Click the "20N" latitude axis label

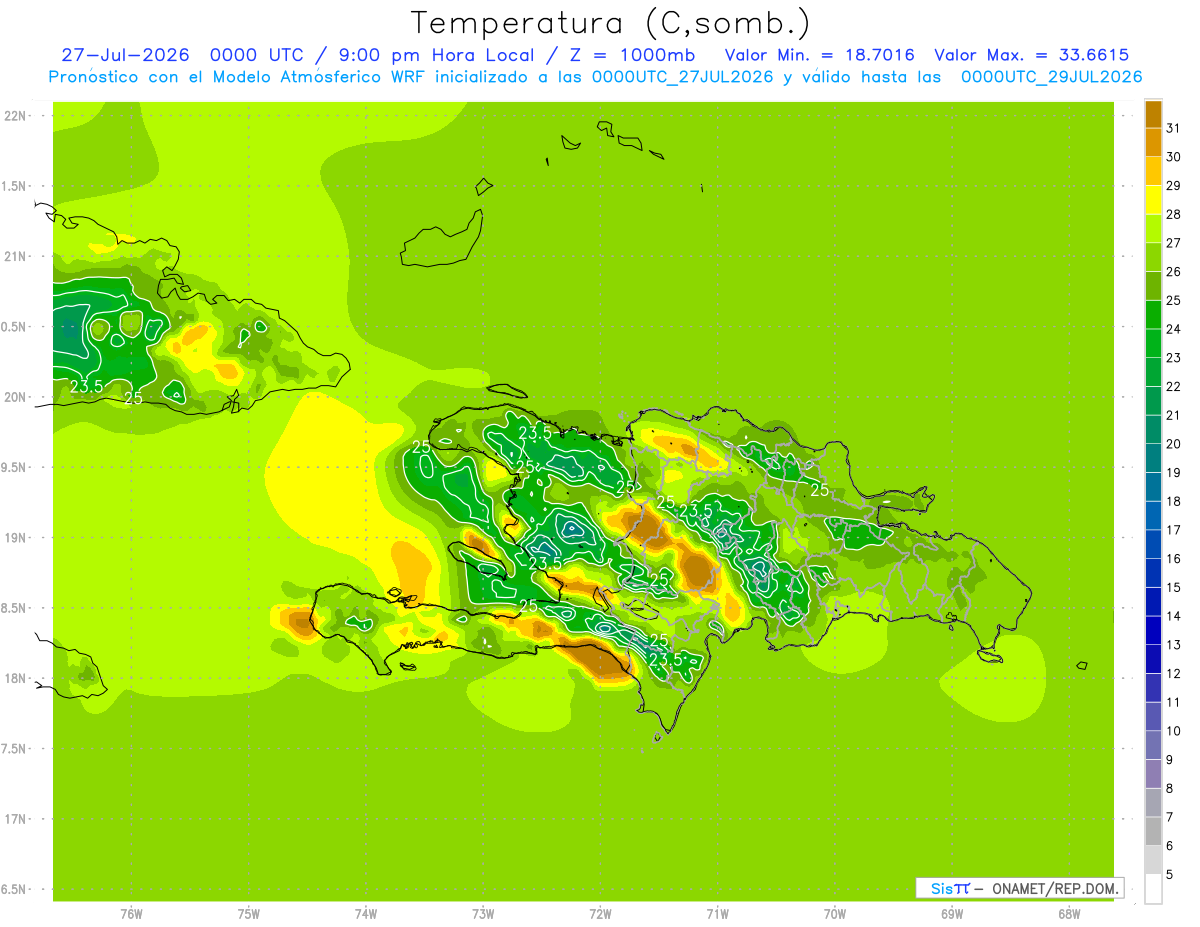(x=14, y=397)
